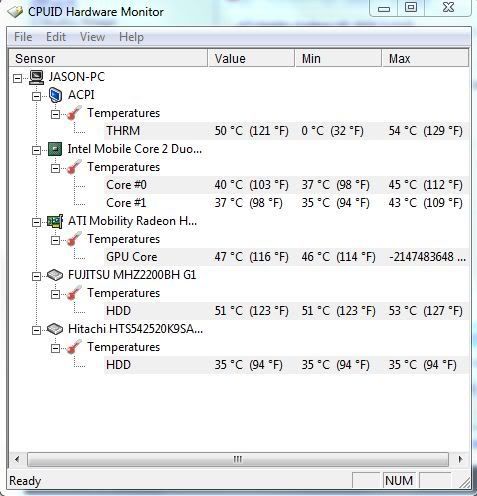Click the Hitachi HTS542520K9SA drive icon
This screenshot has height=496, width=477.
[55, 329]
